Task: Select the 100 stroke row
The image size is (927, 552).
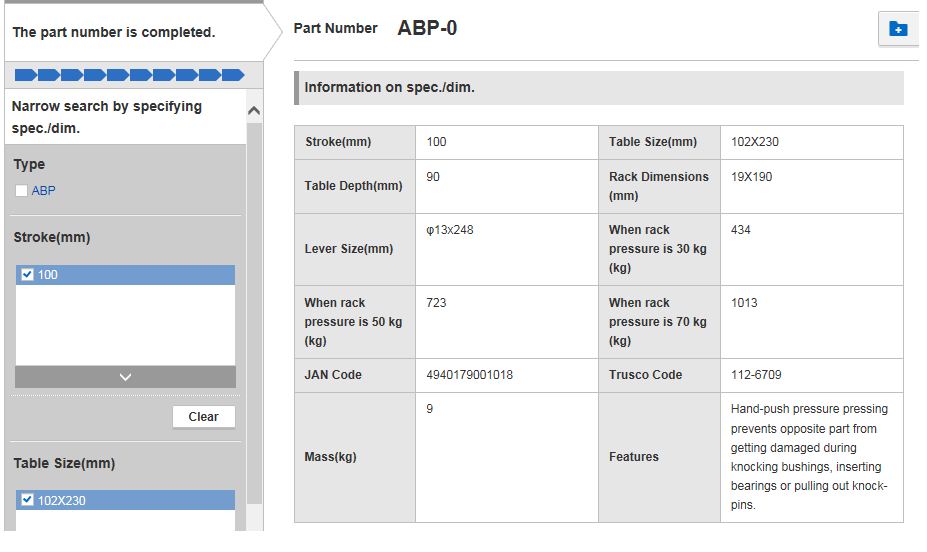Action: pos(125,275)
